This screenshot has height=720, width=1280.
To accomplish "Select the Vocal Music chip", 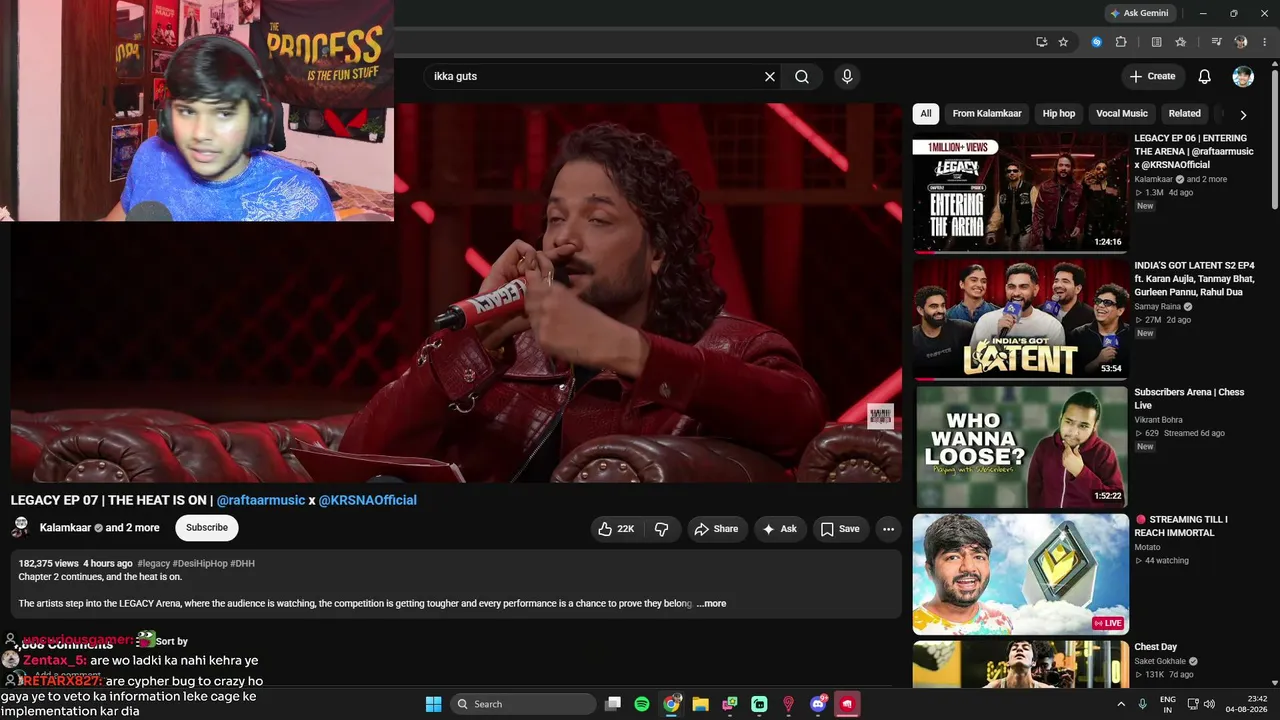I will click(x=1122, y=114).
